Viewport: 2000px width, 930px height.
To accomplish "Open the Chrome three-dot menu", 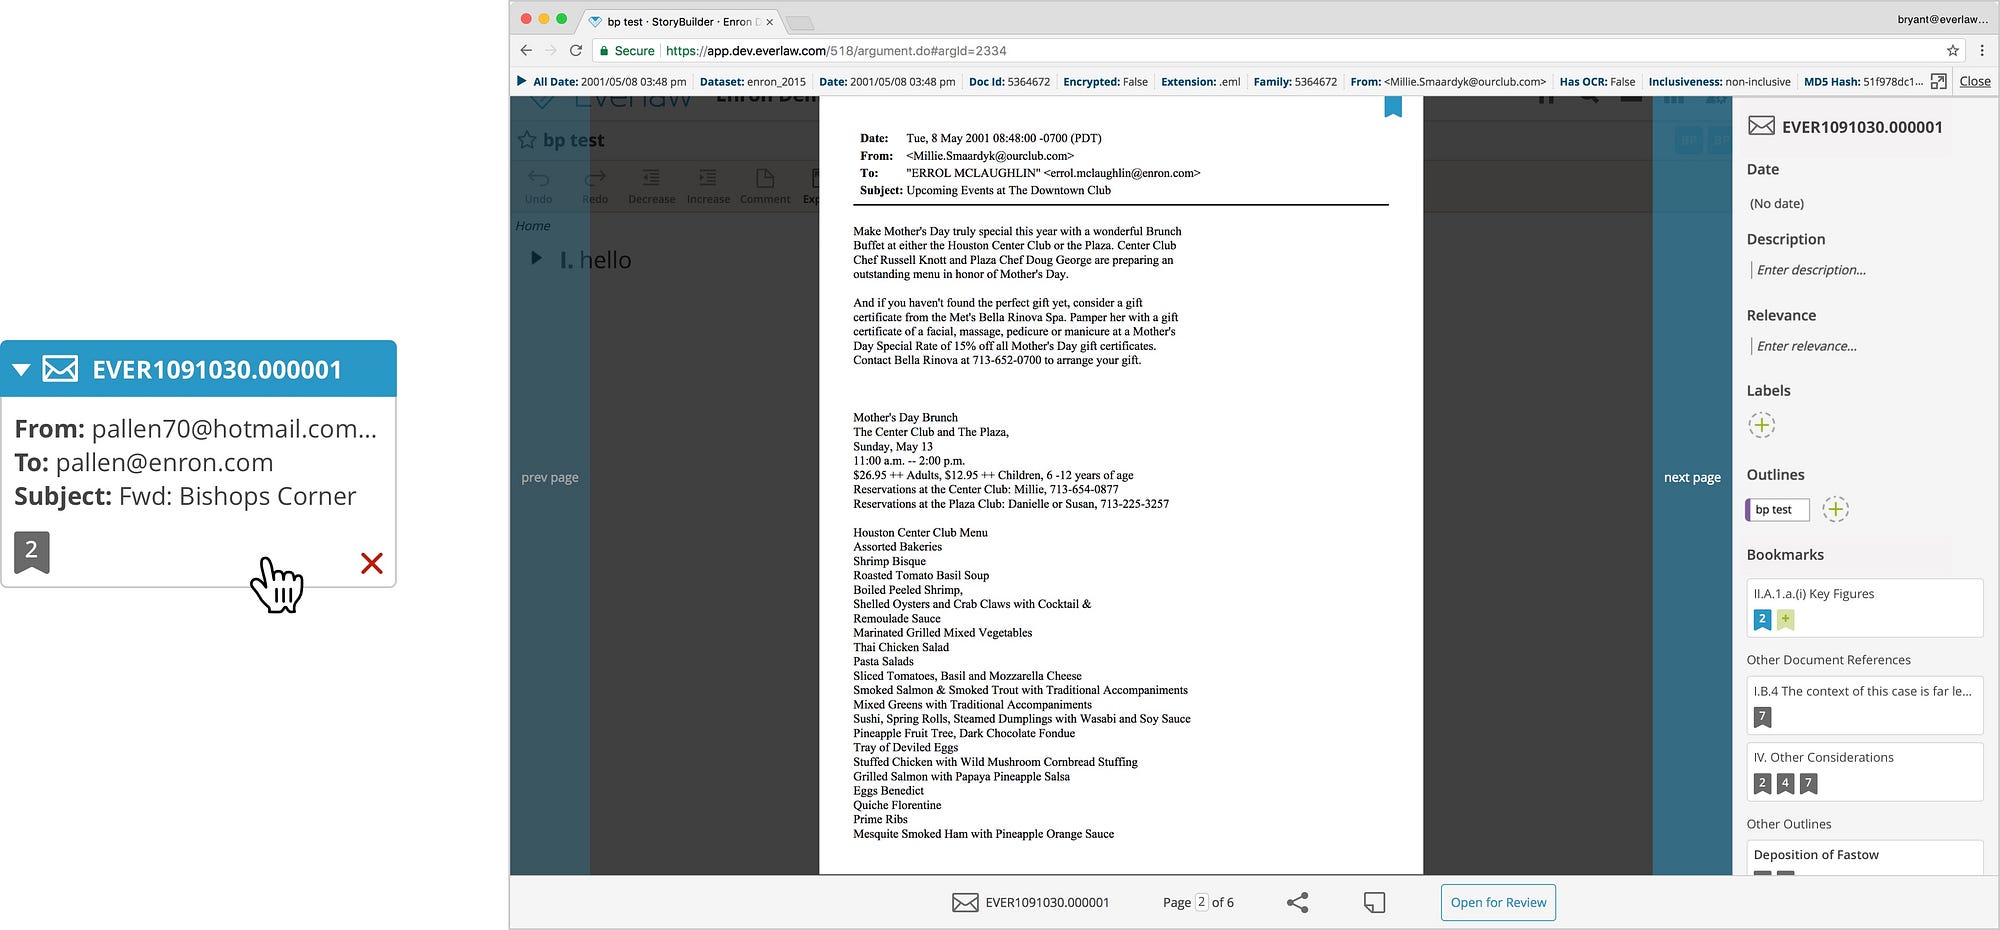I will pyautogui.click(x=1982, y=50).
